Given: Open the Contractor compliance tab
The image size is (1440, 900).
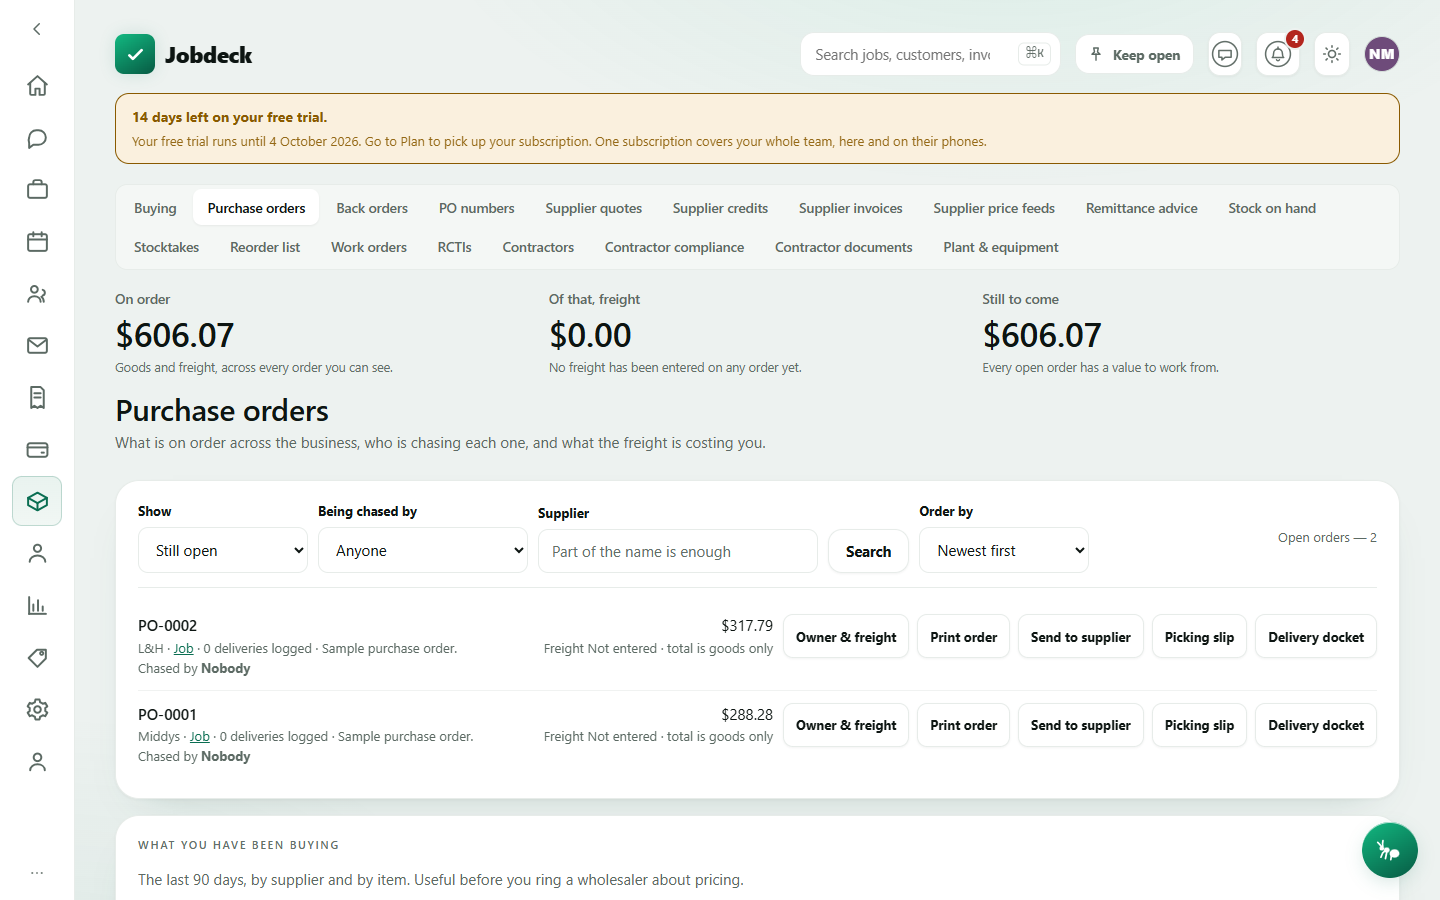Looking at the screenshot, I should [x=674, y=247].
